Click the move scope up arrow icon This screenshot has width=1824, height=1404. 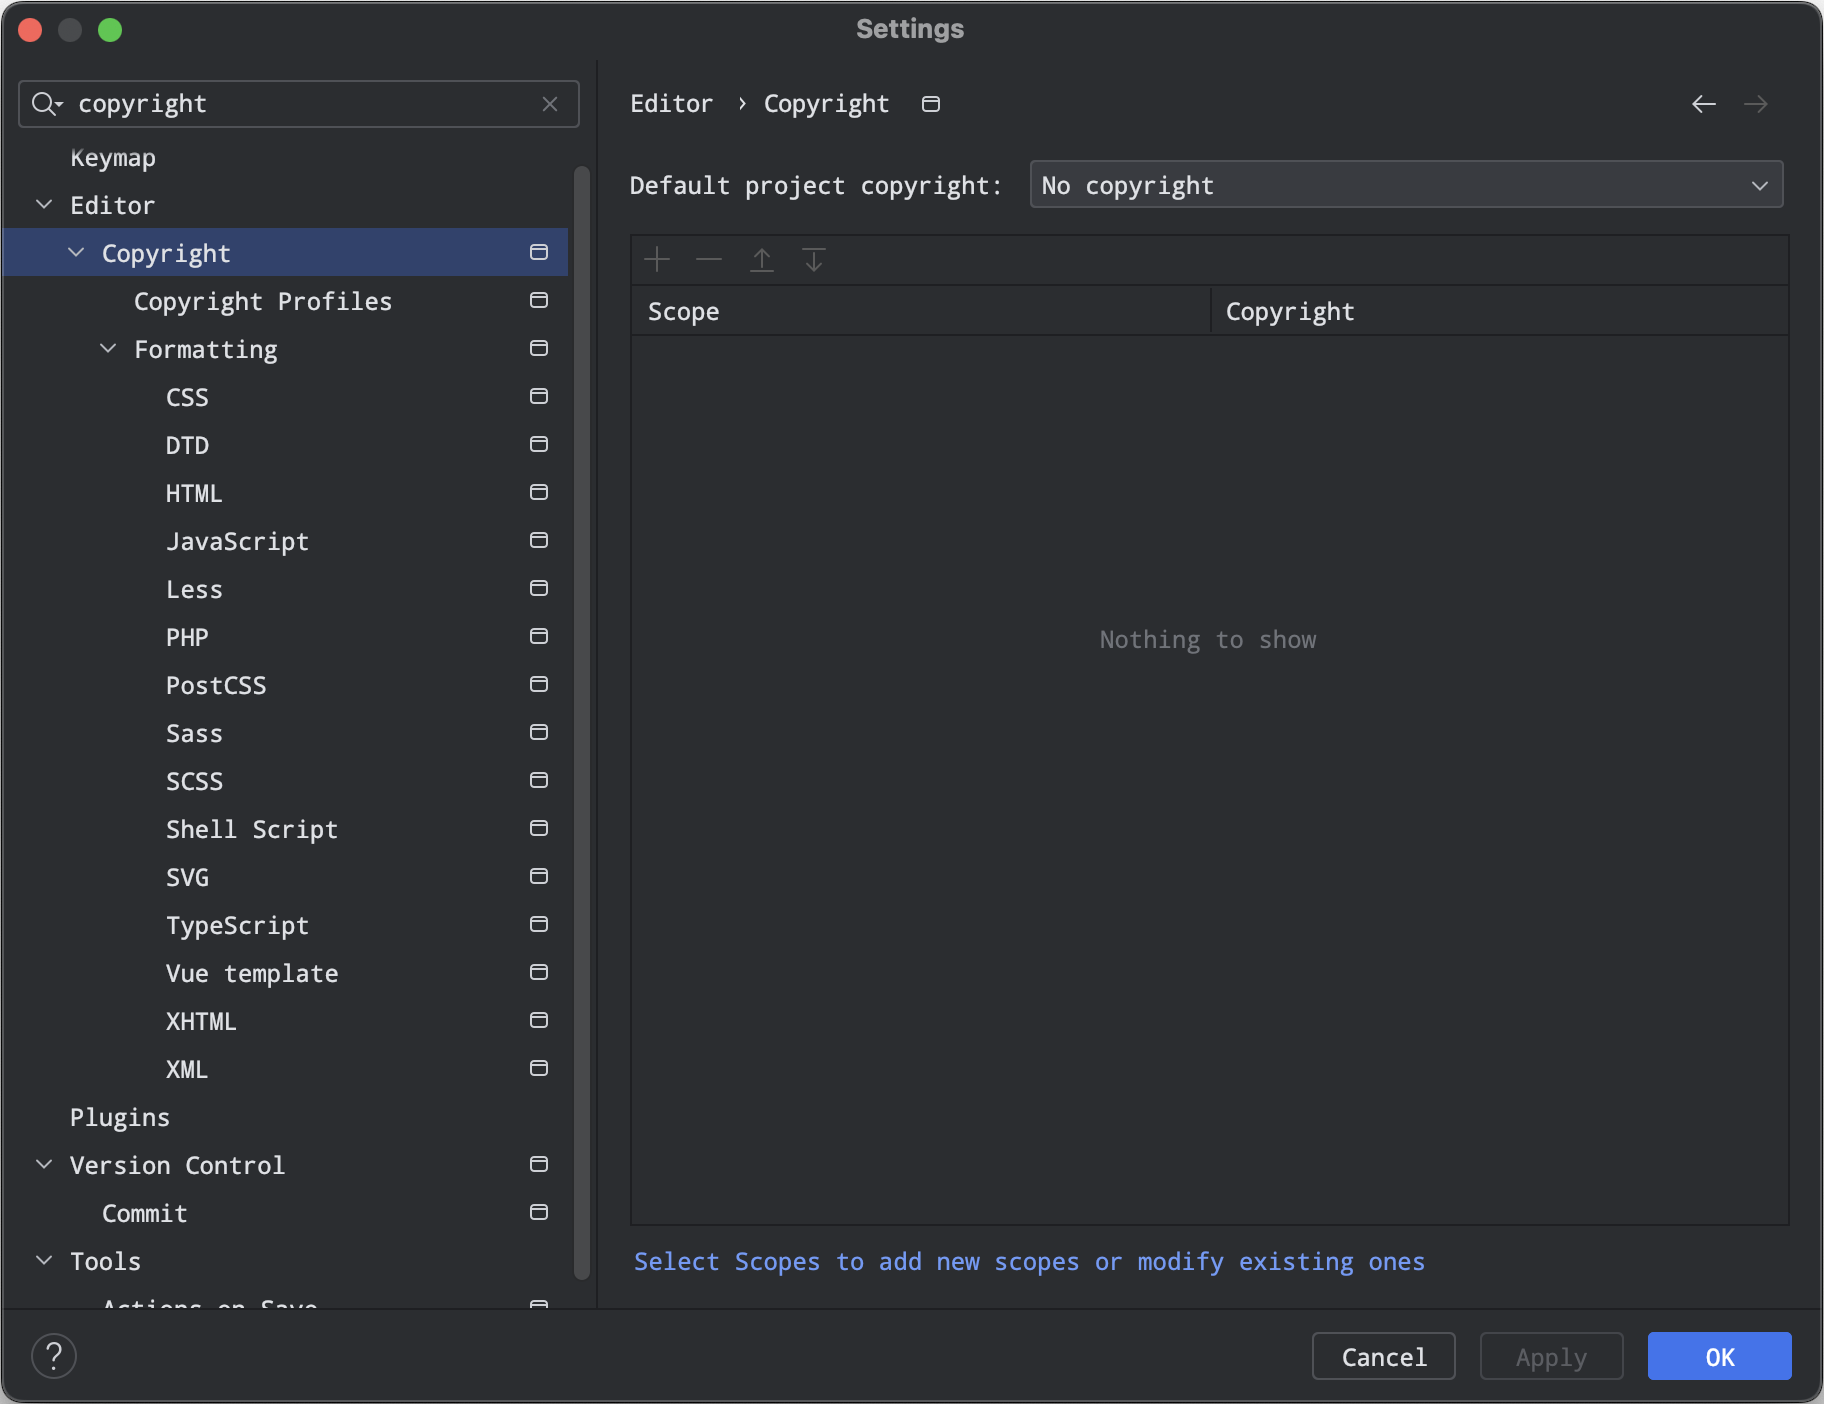762,260
